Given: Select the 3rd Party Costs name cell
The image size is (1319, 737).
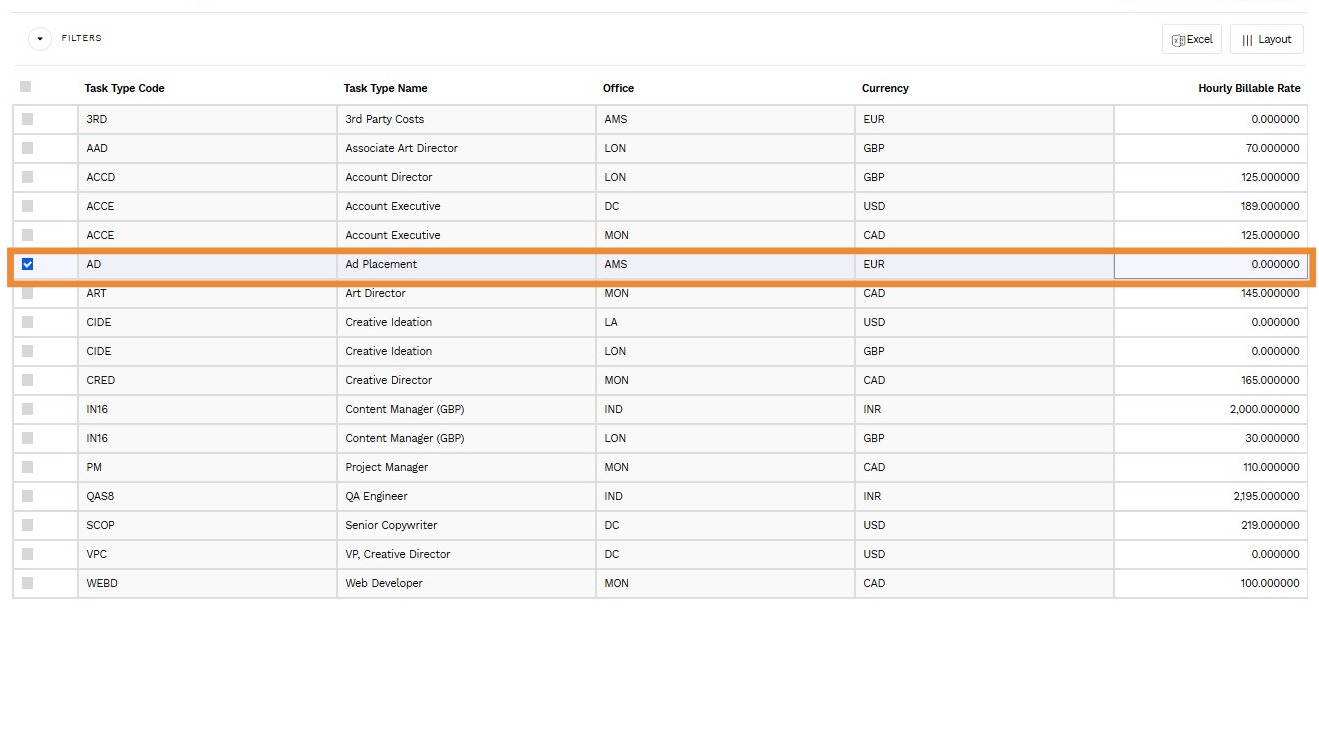Looking at the screenshot, I should click(x=466, y=119).
